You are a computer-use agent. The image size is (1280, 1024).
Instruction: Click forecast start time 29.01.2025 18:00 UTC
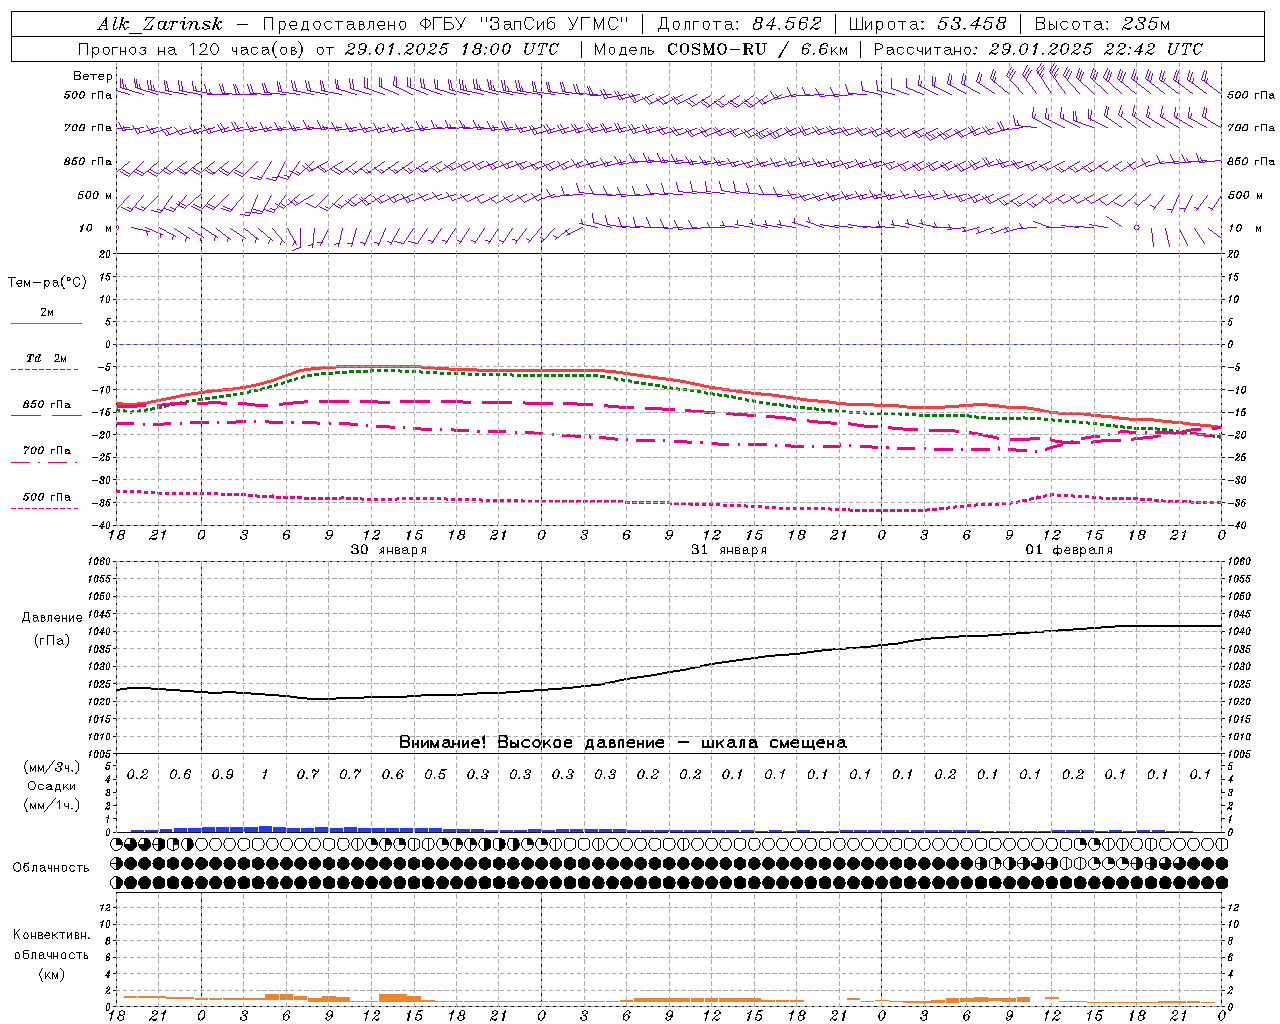pos(451,49)
